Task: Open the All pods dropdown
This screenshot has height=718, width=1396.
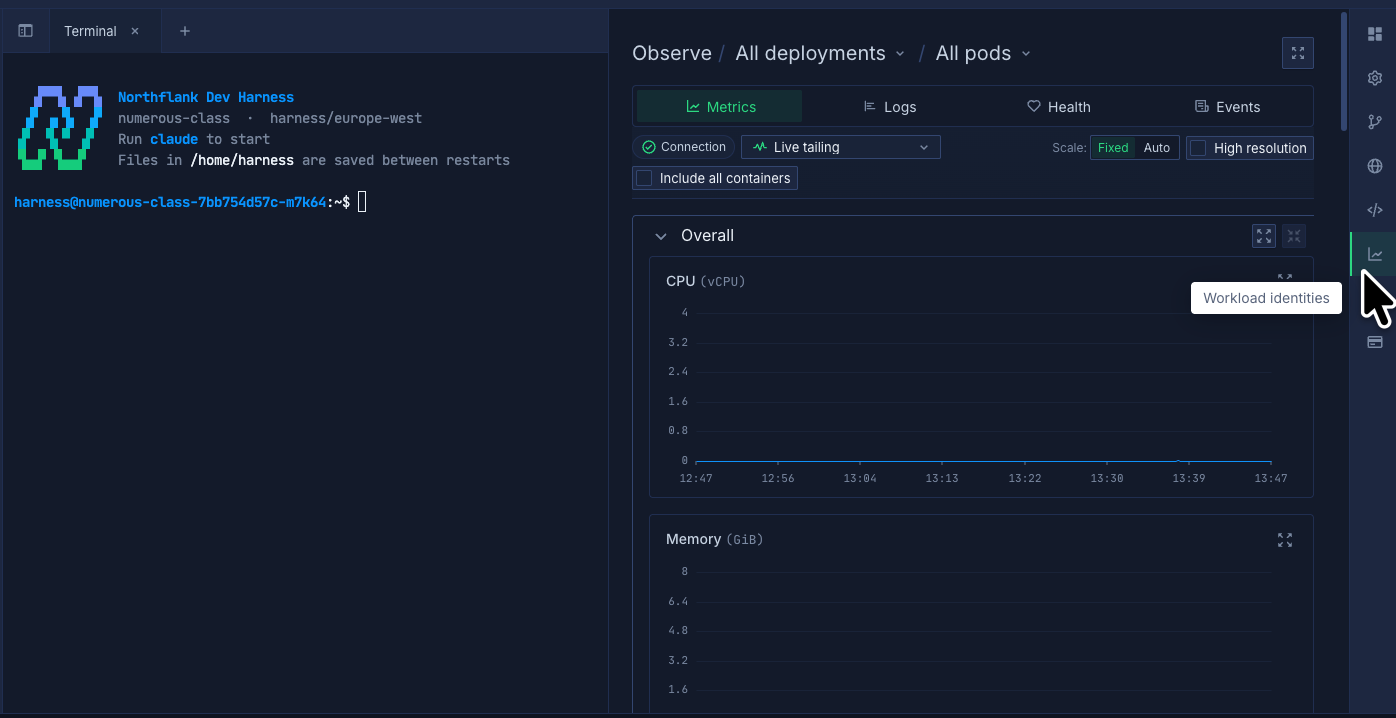Action: [983, 53]
